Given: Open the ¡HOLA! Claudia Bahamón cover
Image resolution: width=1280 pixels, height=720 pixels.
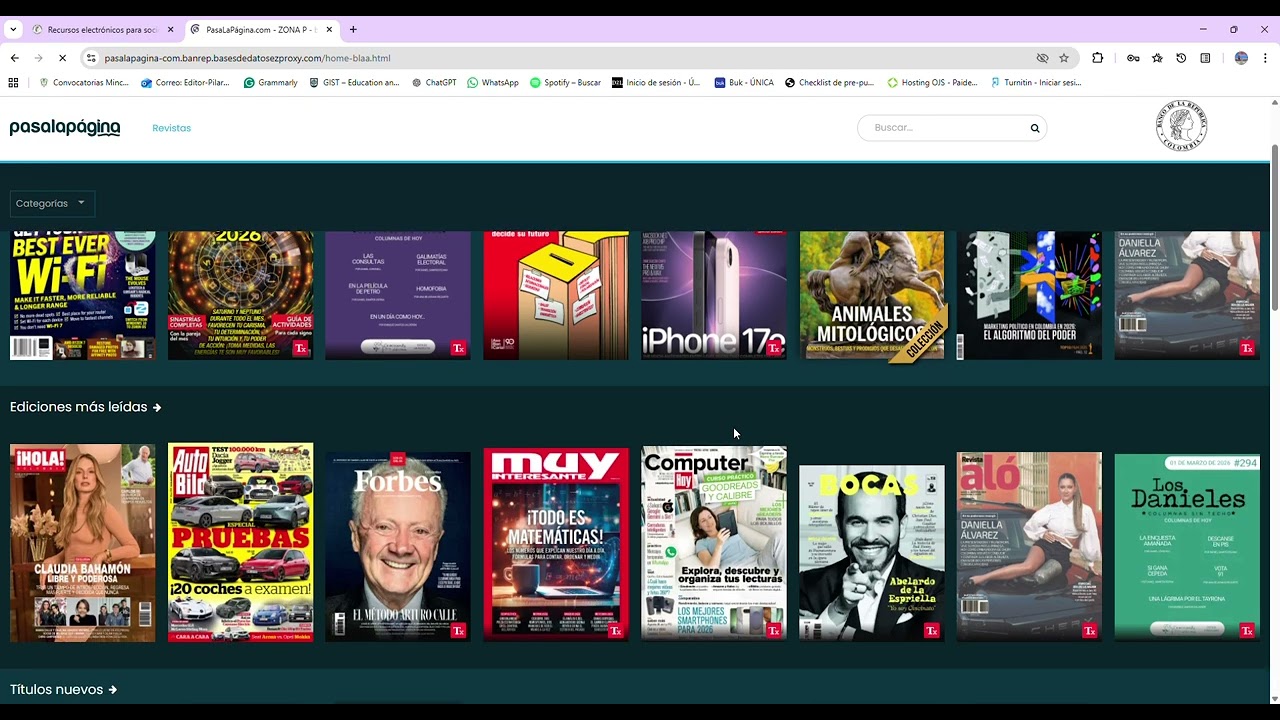Looking at the screenshot, I should tap(83, 543).
